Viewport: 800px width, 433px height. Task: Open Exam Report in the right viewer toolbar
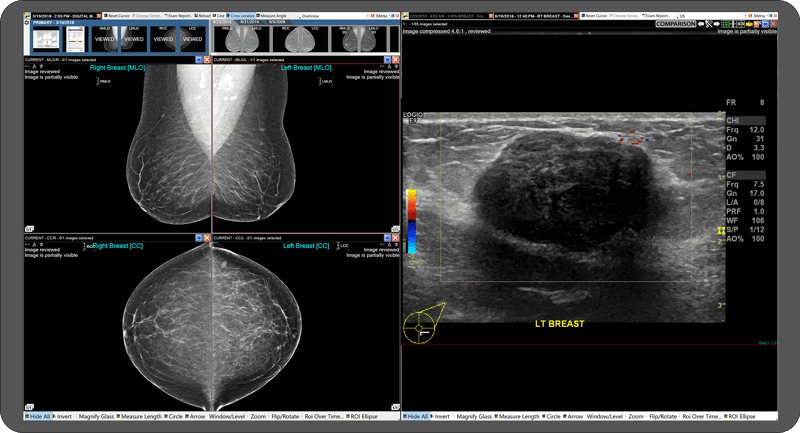click(658, 16)
